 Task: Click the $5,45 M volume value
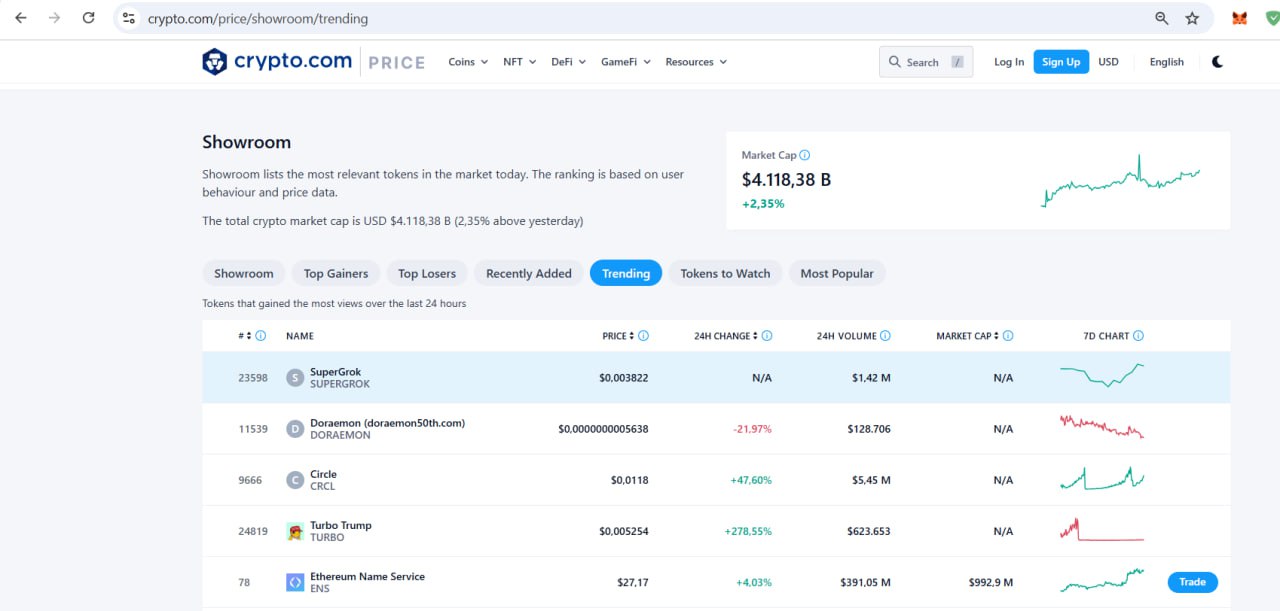(871, 480)
